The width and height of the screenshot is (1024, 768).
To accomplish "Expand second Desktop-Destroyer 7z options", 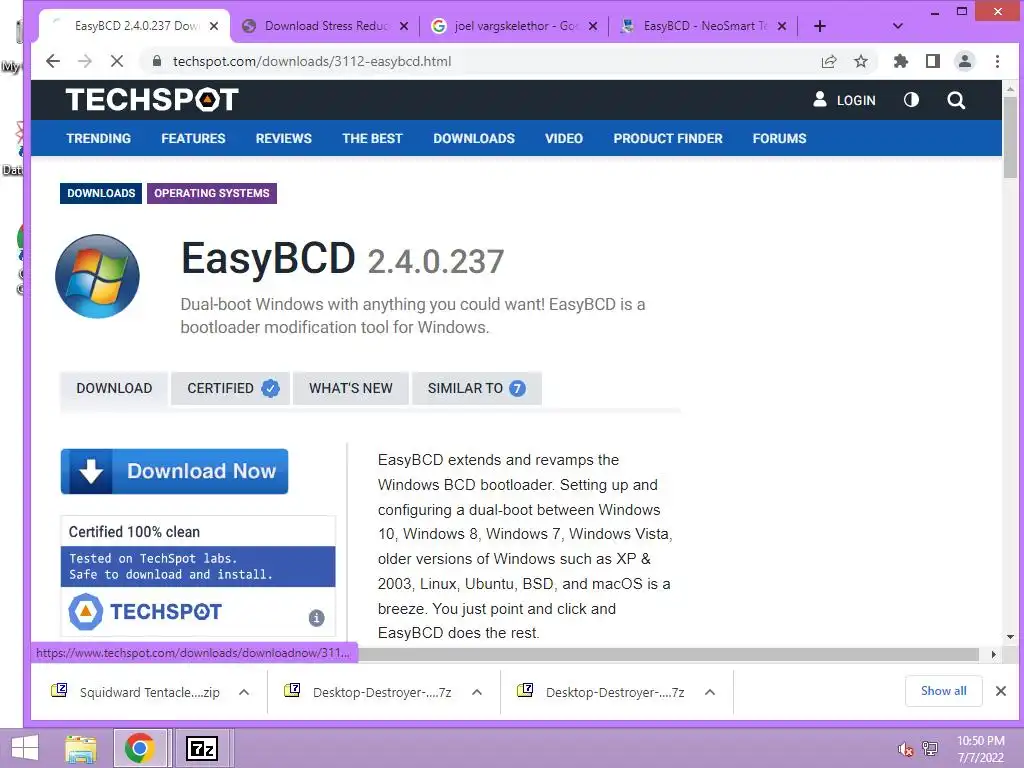I will click(710, 692).
